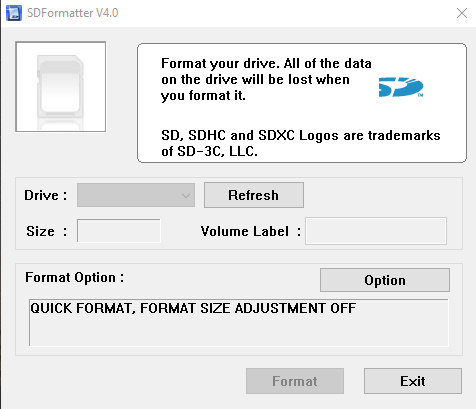Click the format warning message text
Image resolution: width=476 pixels, height=409 pixels.
tap(266, 79)
